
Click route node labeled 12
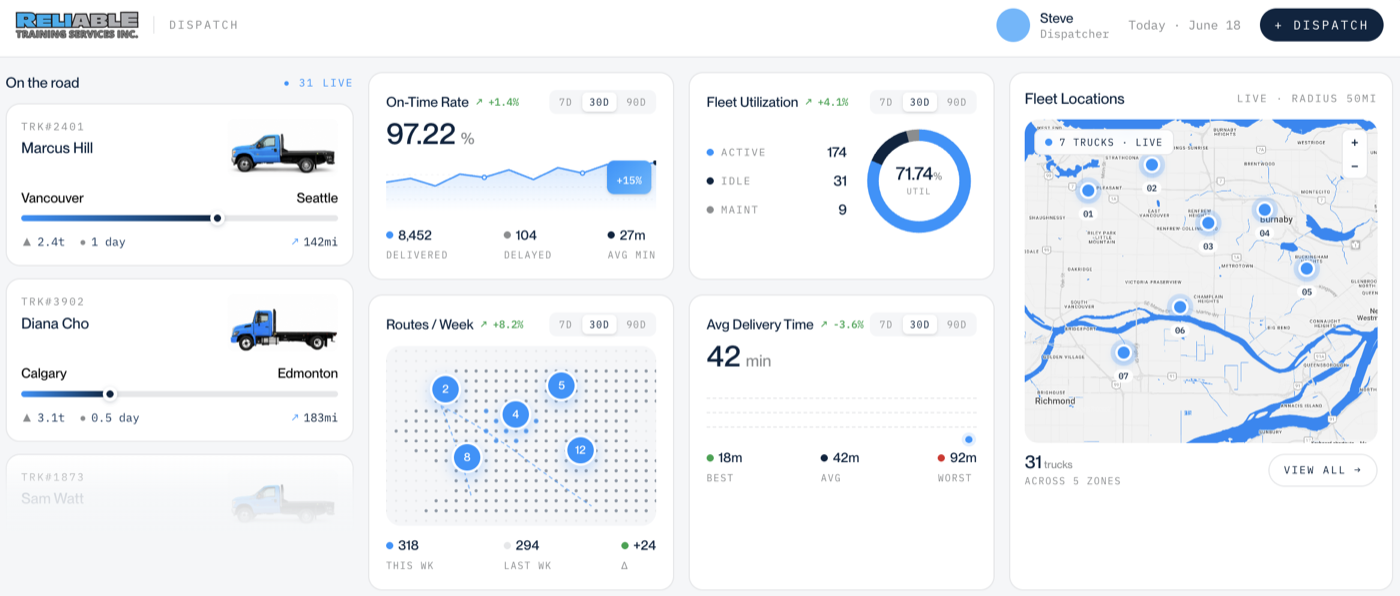point(580,450)
